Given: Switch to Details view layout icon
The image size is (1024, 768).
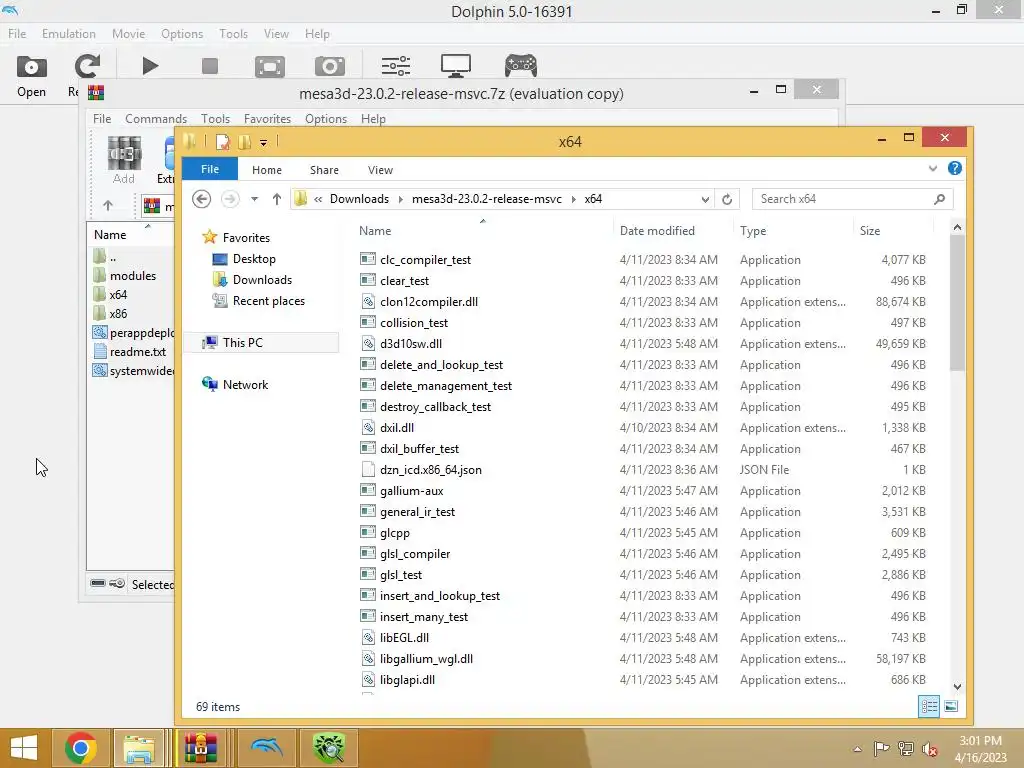Looking at the screenshot, I should tap(929, 706).
